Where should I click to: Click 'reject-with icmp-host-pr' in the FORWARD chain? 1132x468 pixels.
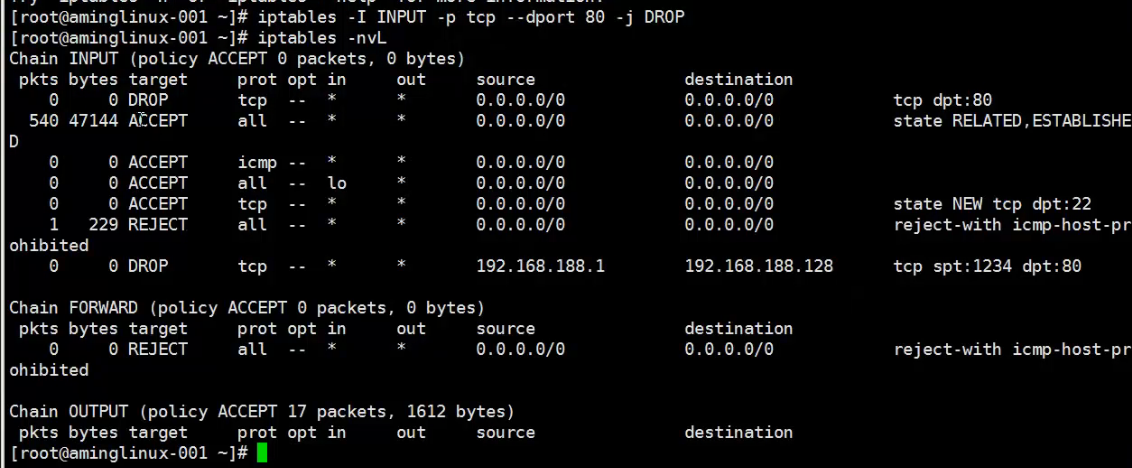point(1012,350)
